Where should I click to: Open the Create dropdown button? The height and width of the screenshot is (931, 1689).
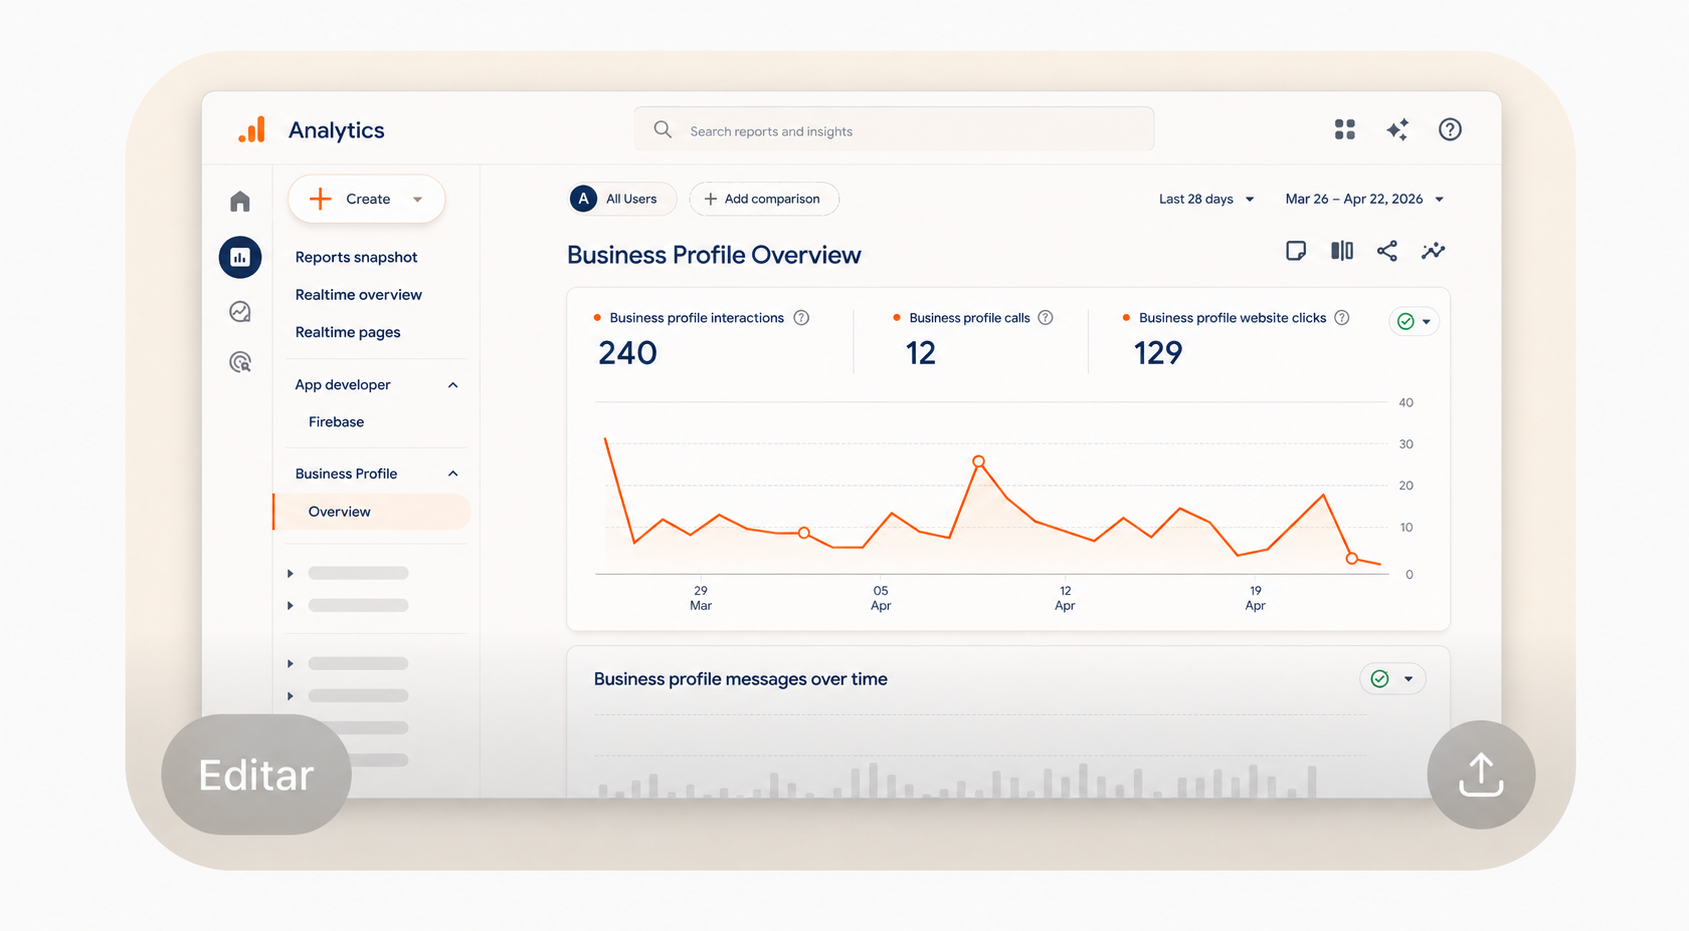pyautogui.click(x=366, y=199)
